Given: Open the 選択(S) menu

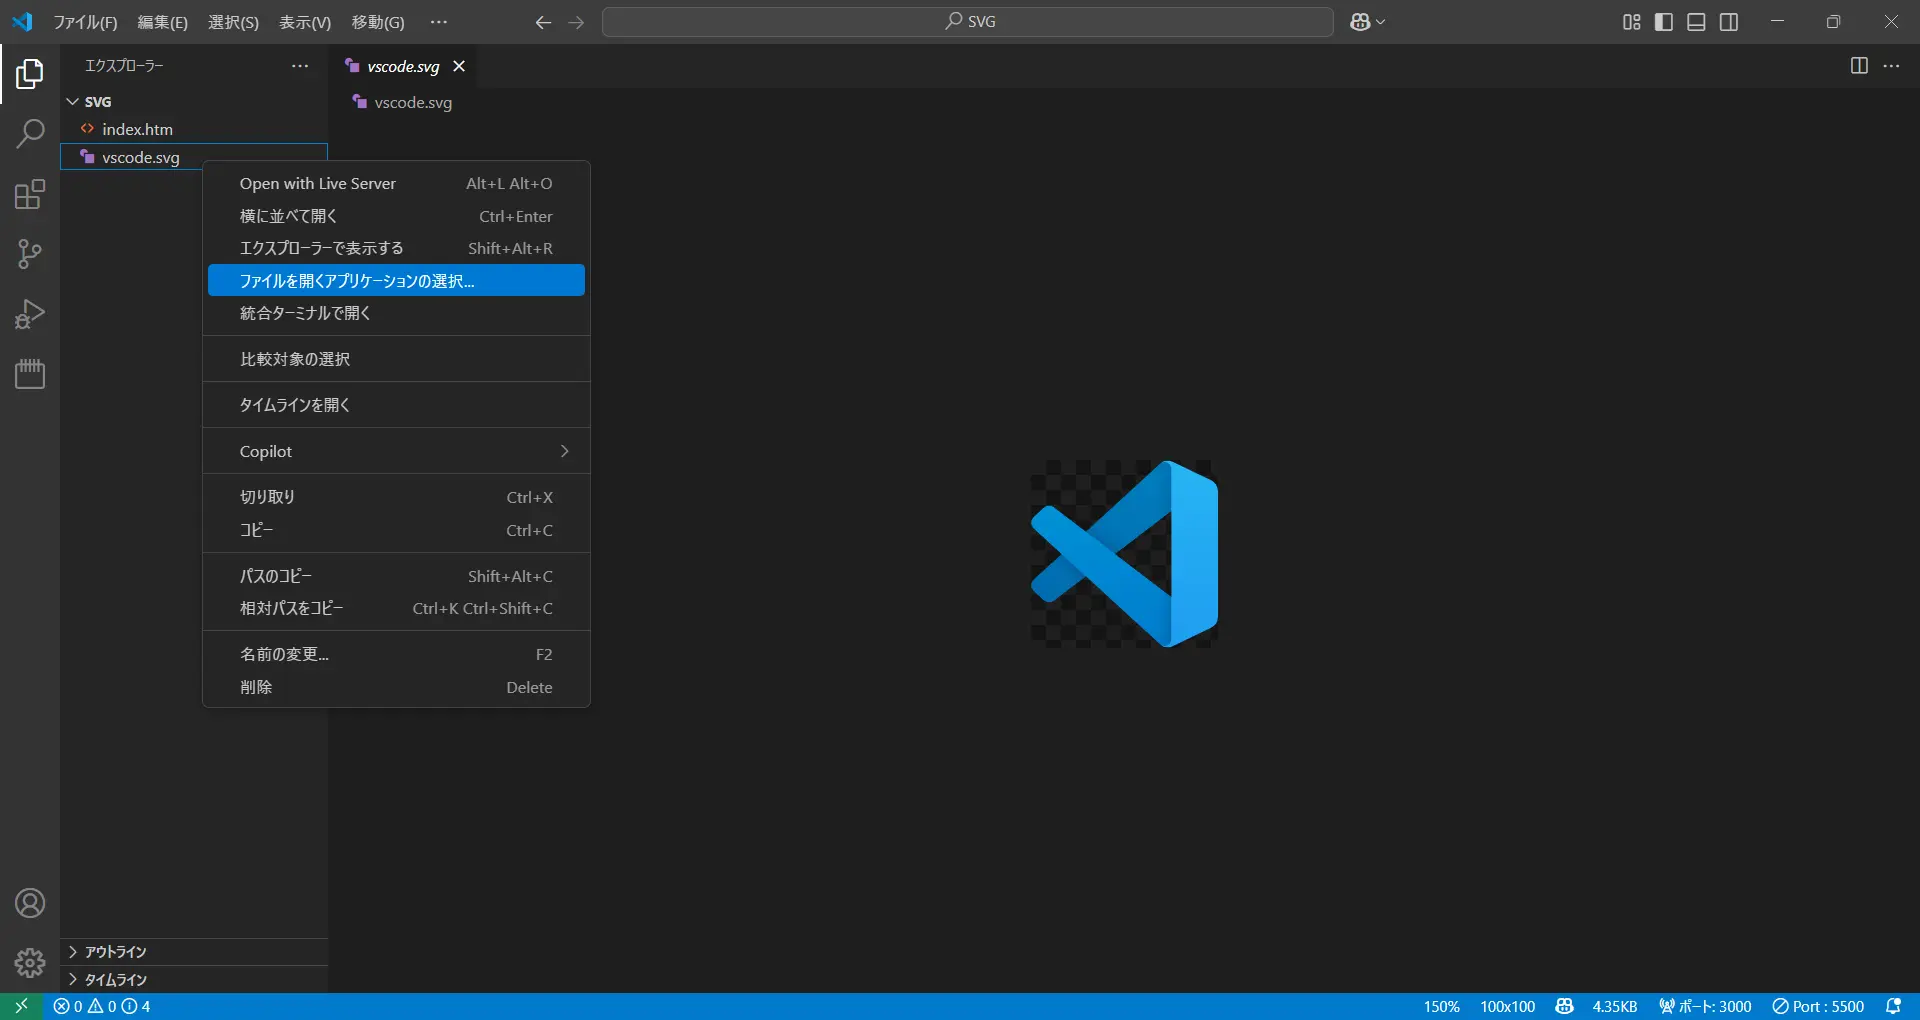Looking at the screenshot, I should click(233, 22).
